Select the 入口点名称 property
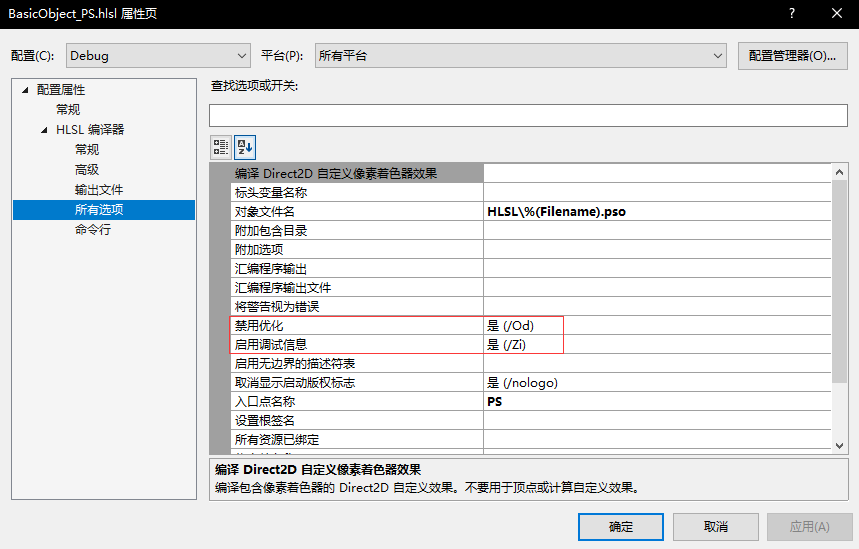859x549 pixels. pos(357,402)
